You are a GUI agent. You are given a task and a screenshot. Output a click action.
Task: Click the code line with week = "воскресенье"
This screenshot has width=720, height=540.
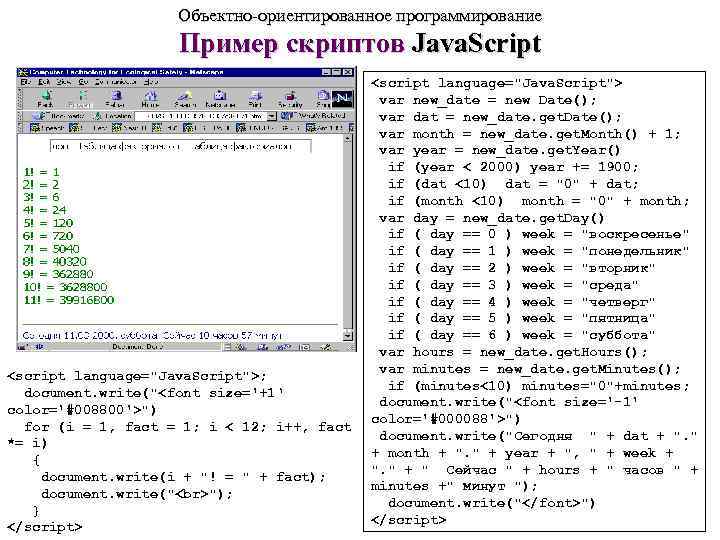point(538,234)
